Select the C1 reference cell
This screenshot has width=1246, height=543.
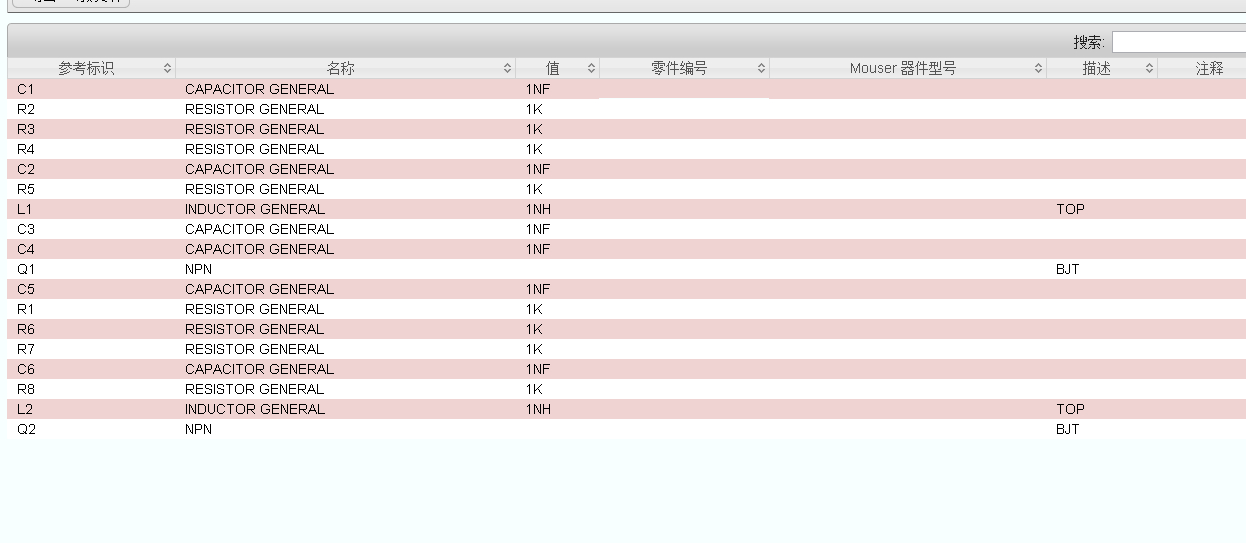click(26, 89)
